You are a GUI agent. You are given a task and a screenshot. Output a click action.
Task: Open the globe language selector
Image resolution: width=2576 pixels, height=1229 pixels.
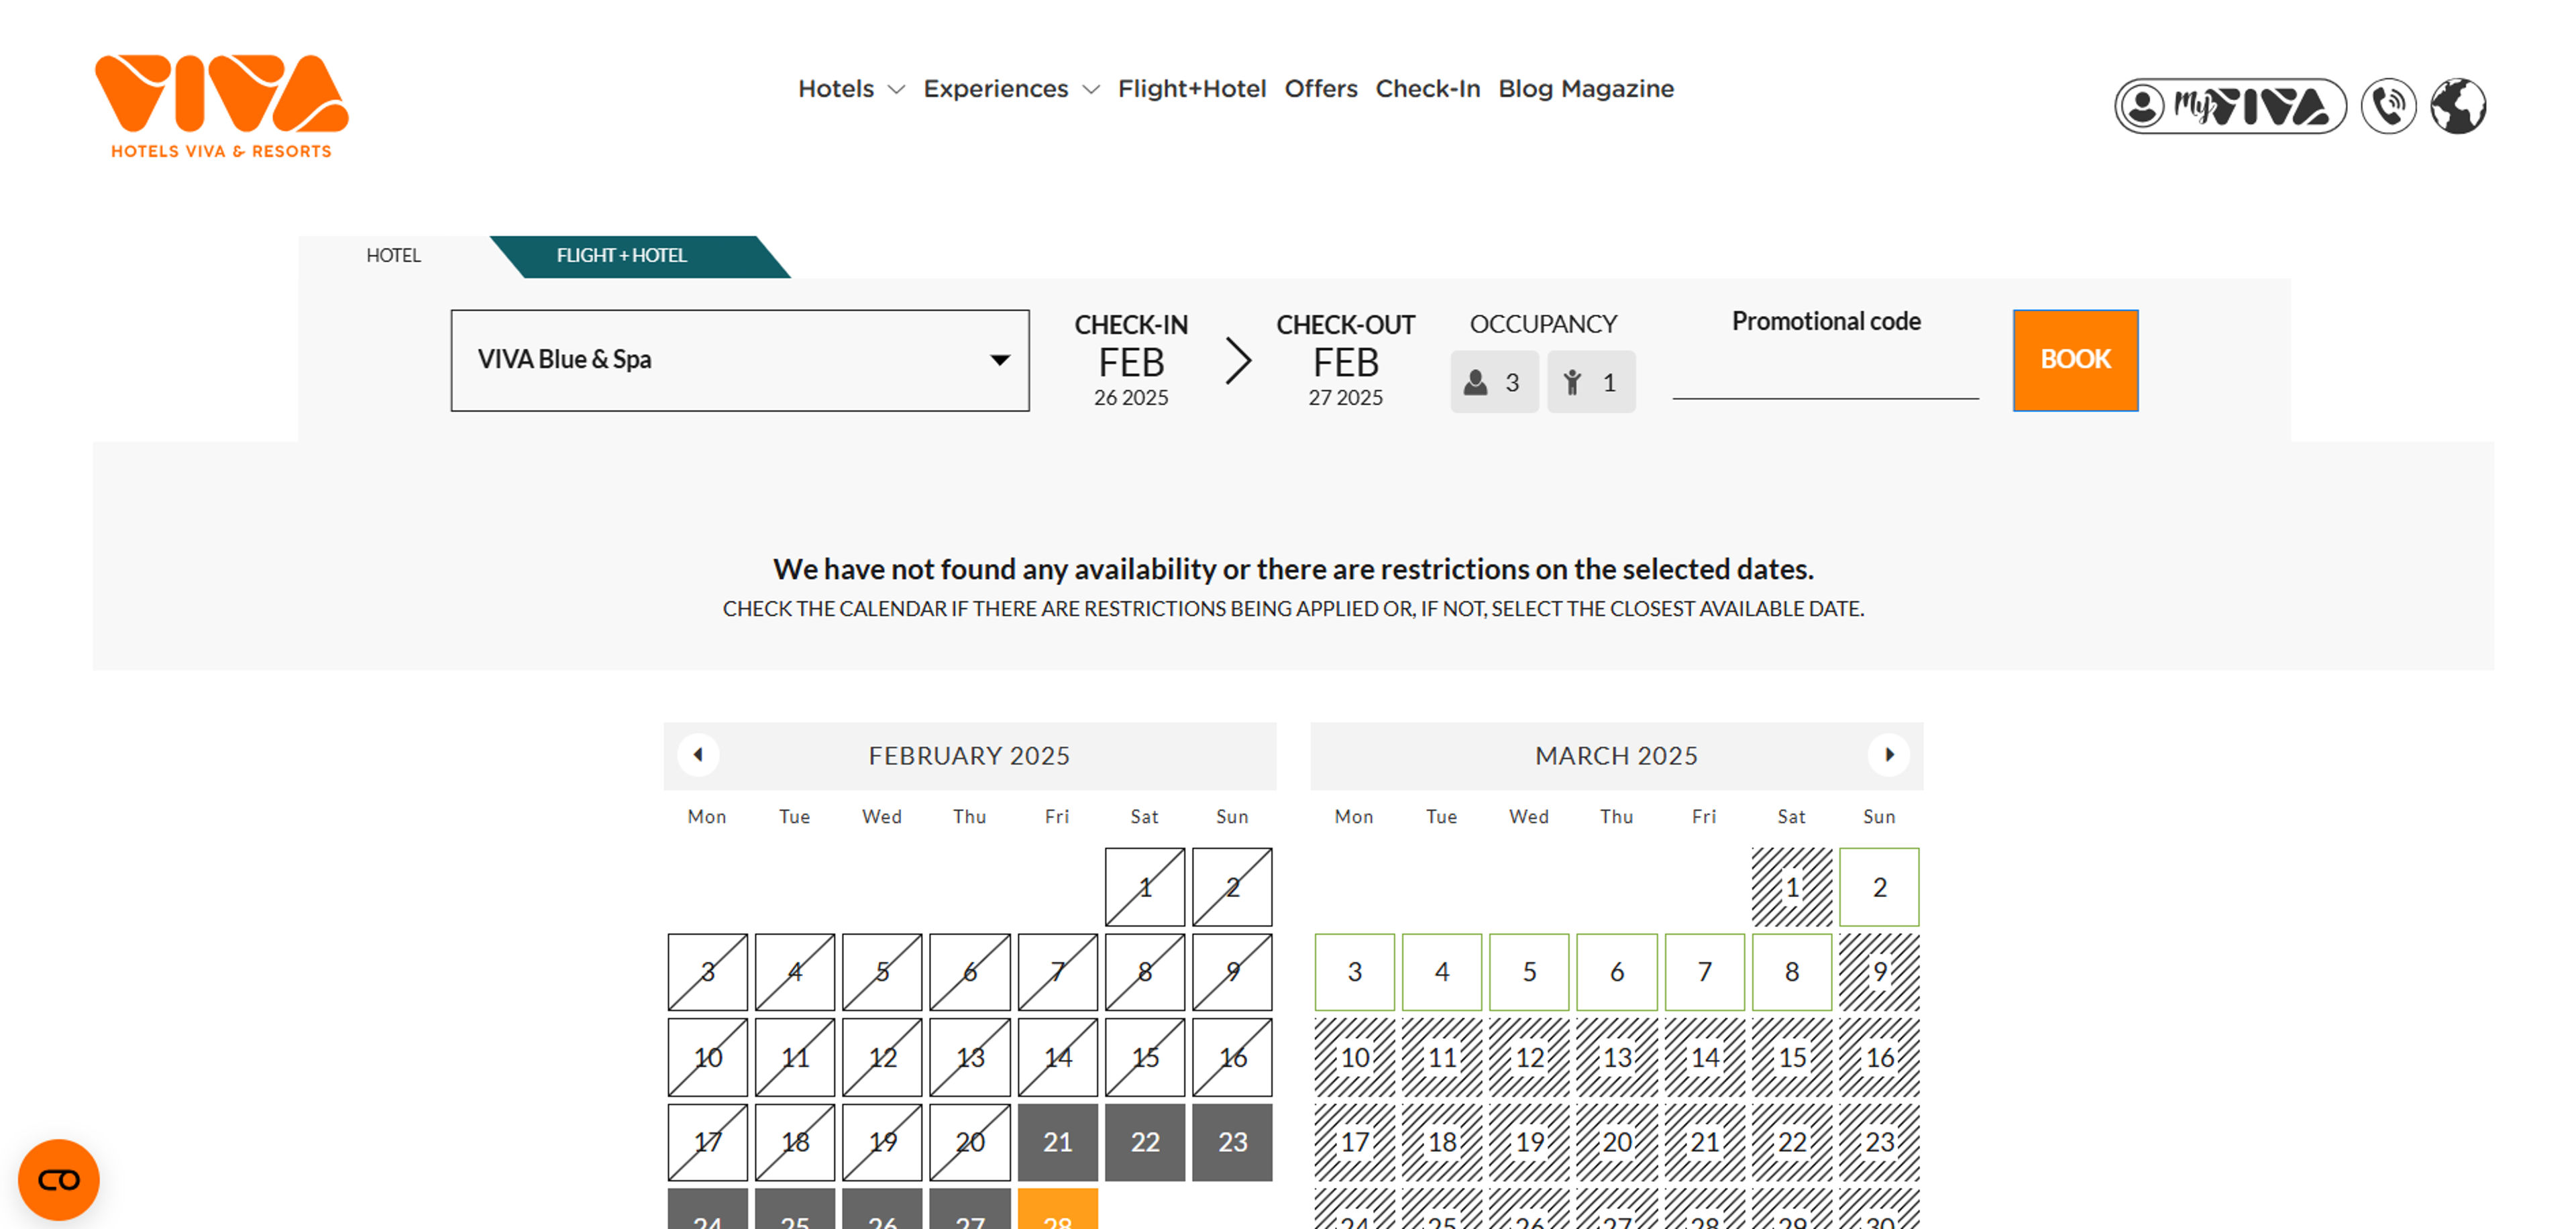(x=2458, y=106)
